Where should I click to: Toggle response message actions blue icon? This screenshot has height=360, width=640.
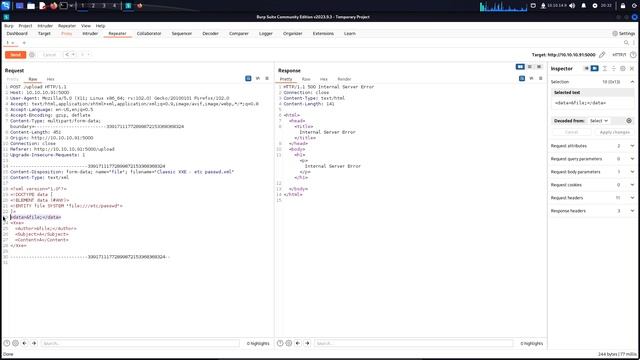pyautogui.click(x=522, y=78)
